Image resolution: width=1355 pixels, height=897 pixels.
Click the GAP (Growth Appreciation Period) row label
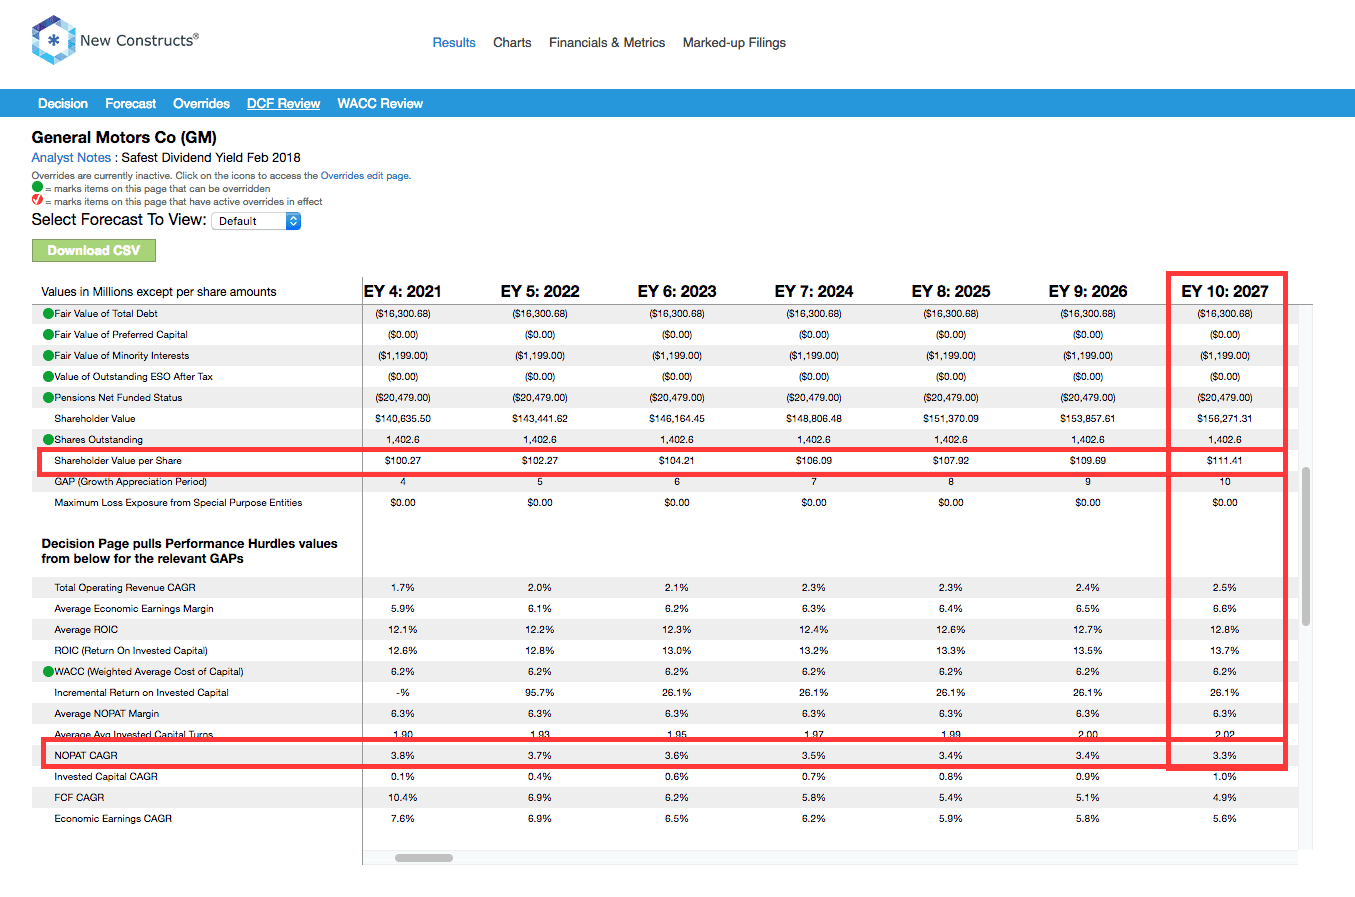tap(131, 482)
